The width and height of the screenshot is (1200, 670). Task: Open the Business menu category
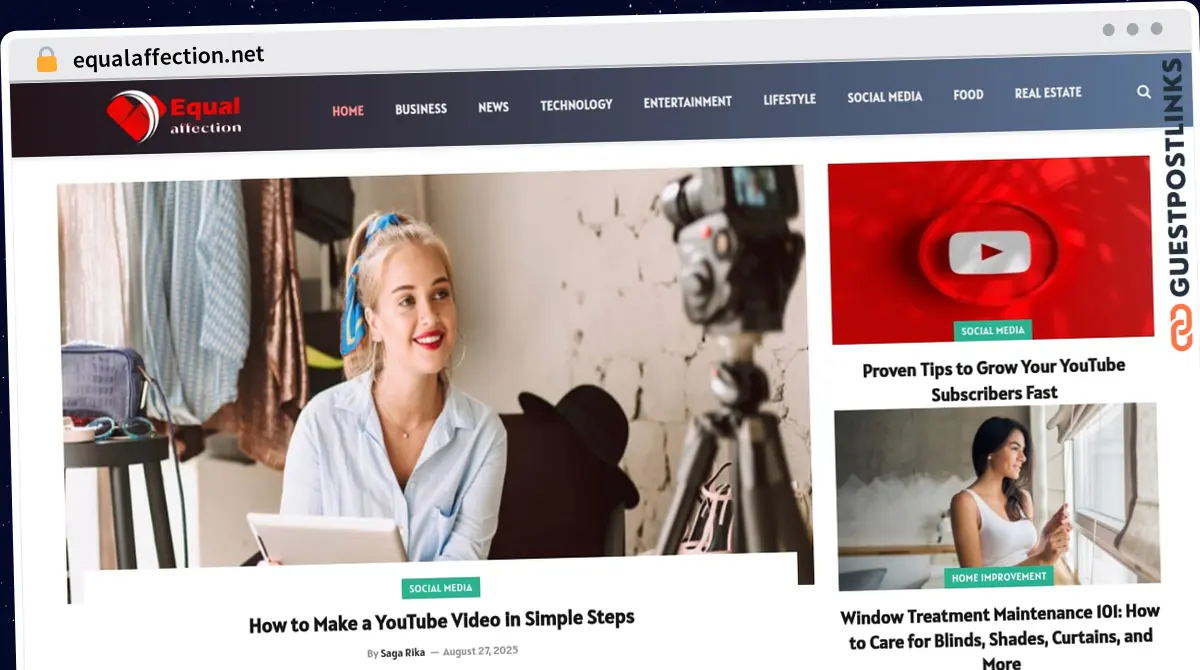tap(421, 108)
